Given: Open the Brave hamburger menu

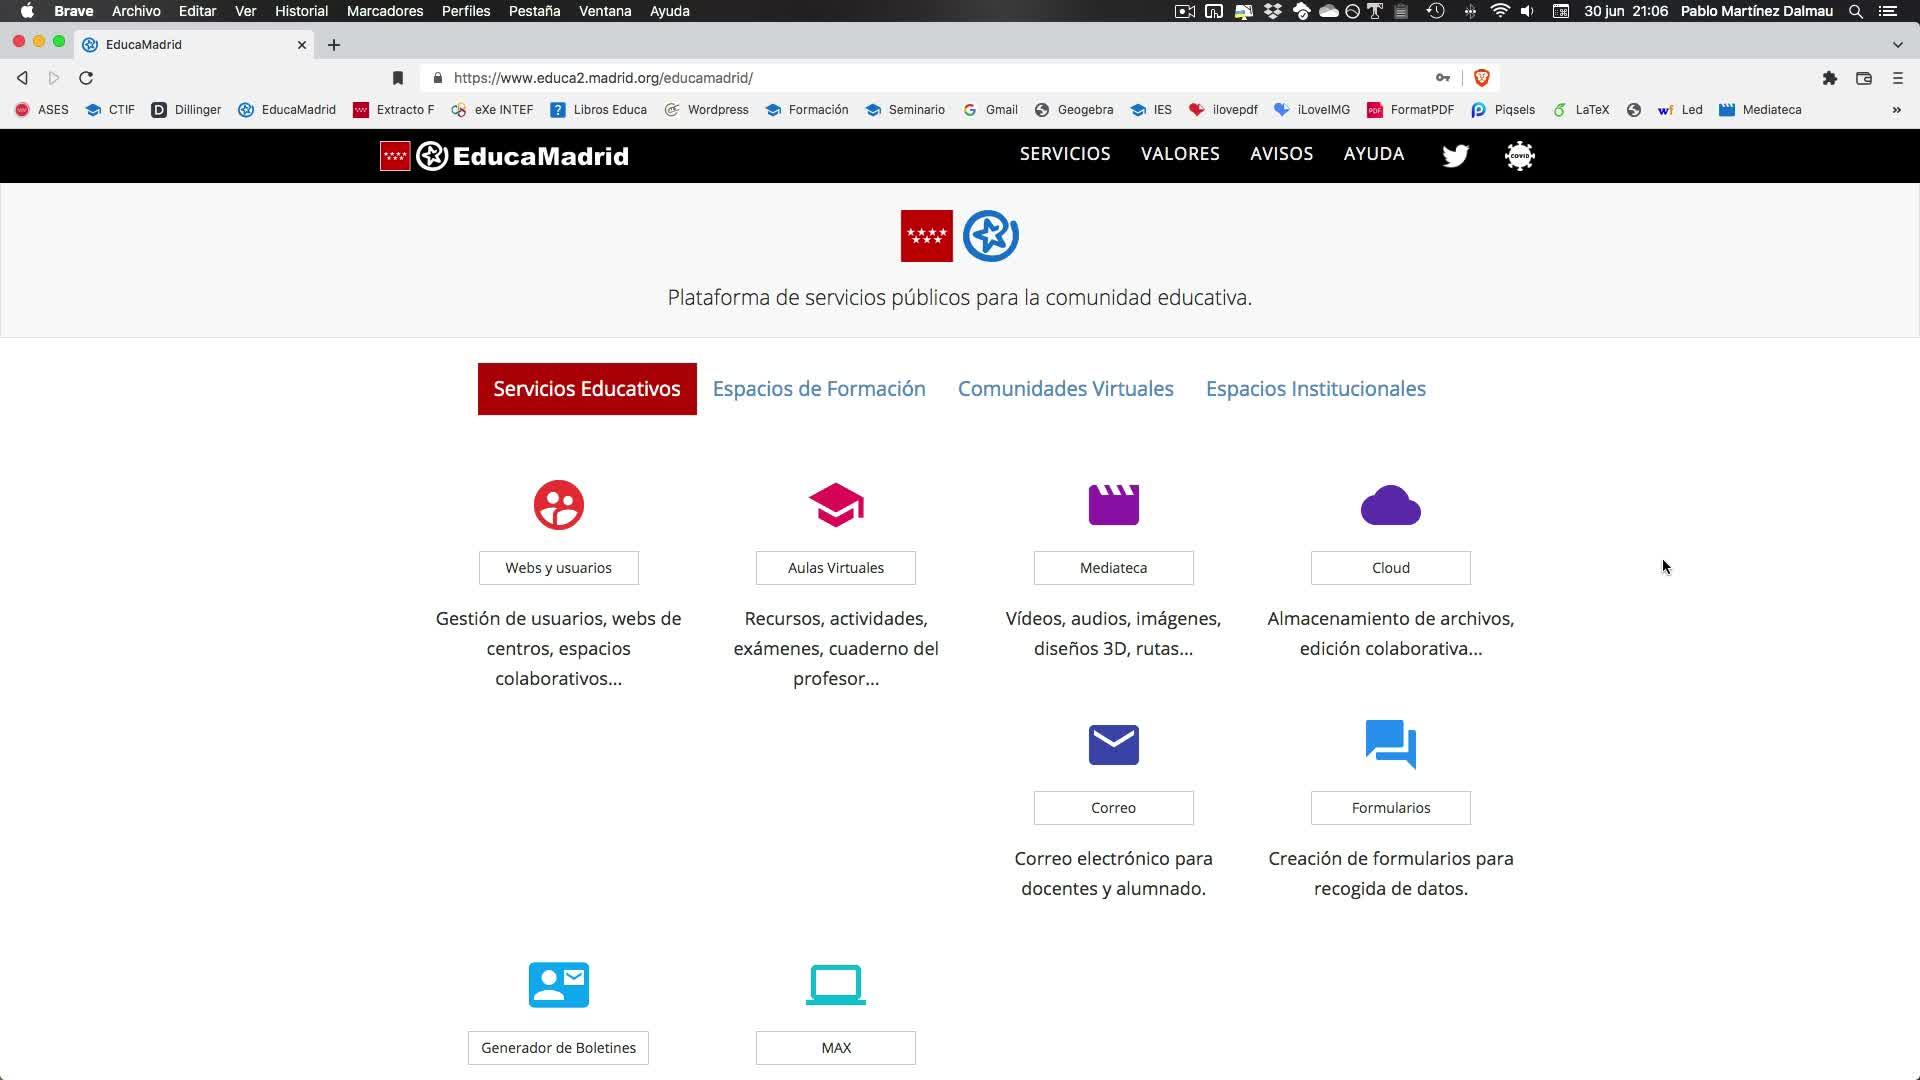Looking at the screenshot, I should click(x=1897, y=78).
